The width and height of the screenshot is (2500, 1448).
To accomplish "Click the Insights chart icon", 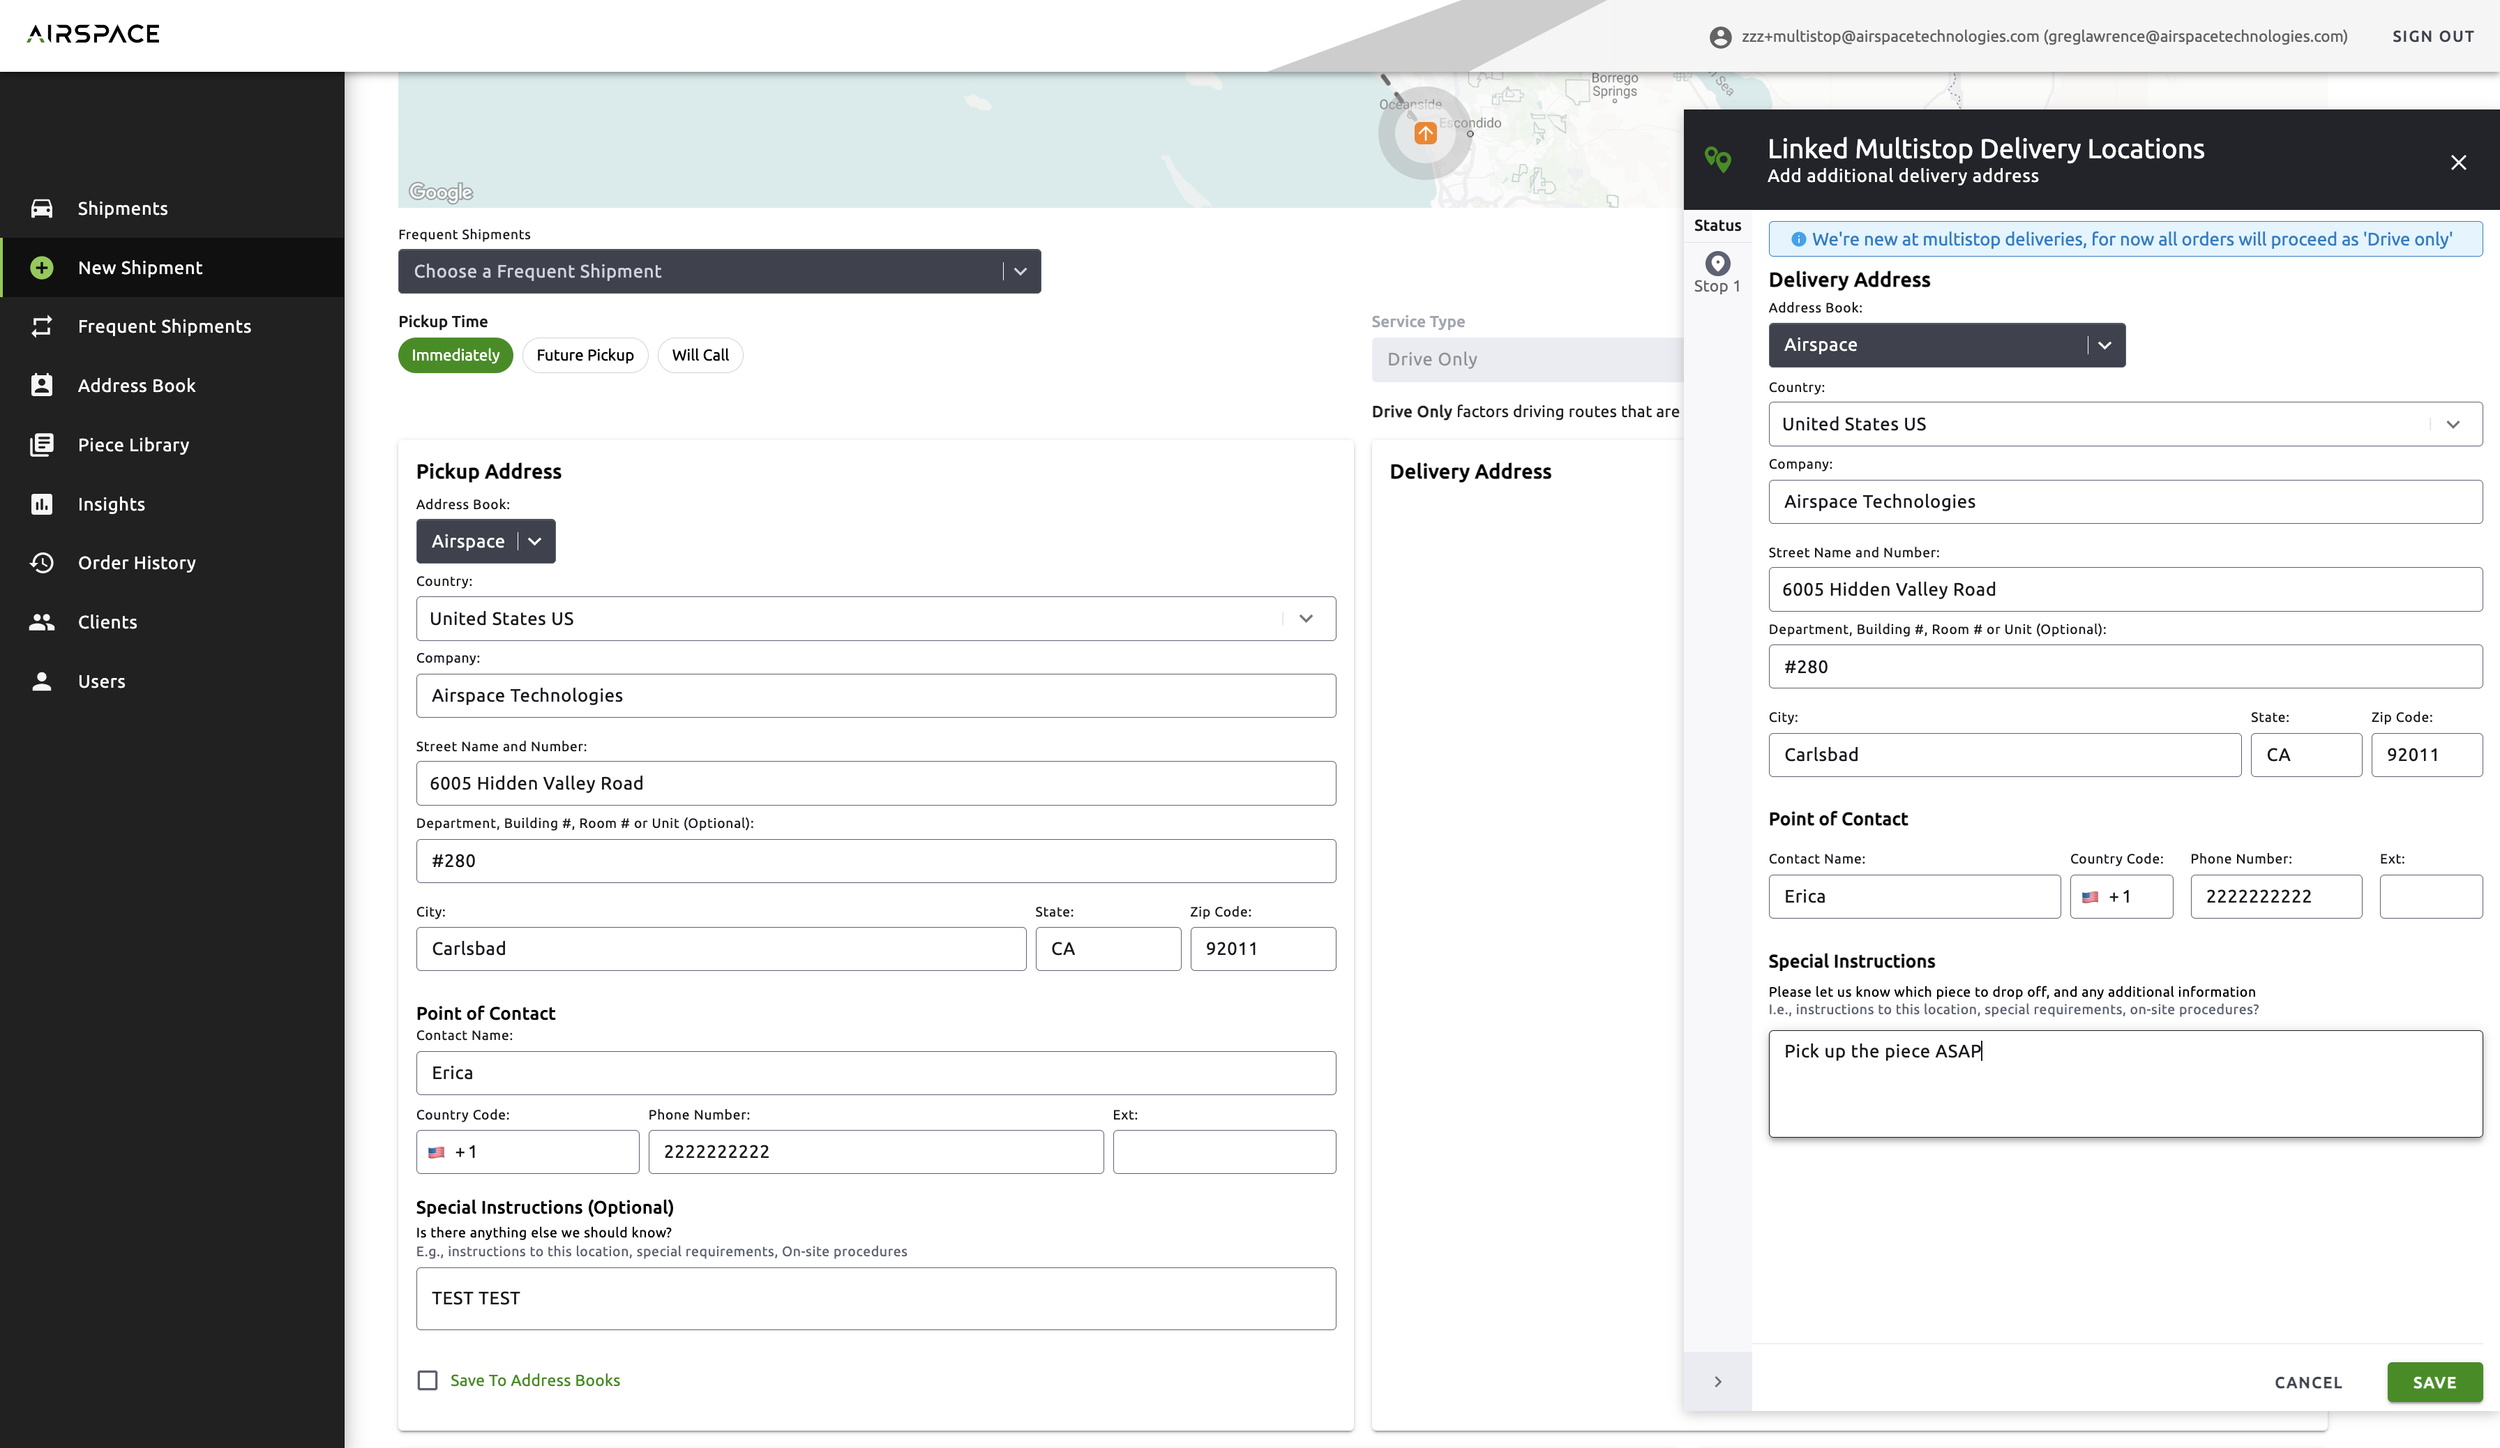I will (x=41, y=504).
